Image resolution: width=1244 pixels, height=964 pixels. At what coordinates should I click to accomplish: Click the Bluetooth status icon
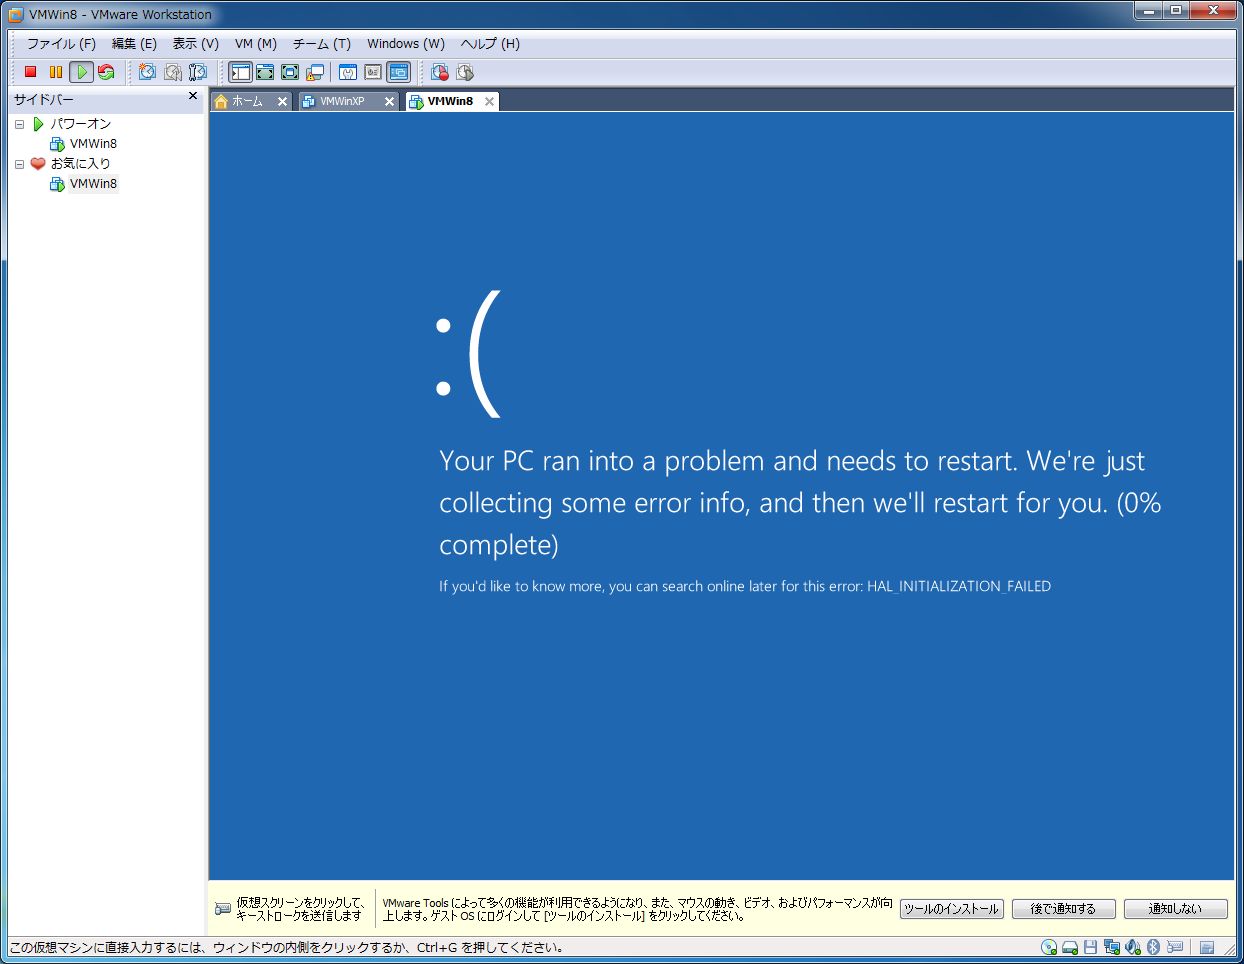1153,947
